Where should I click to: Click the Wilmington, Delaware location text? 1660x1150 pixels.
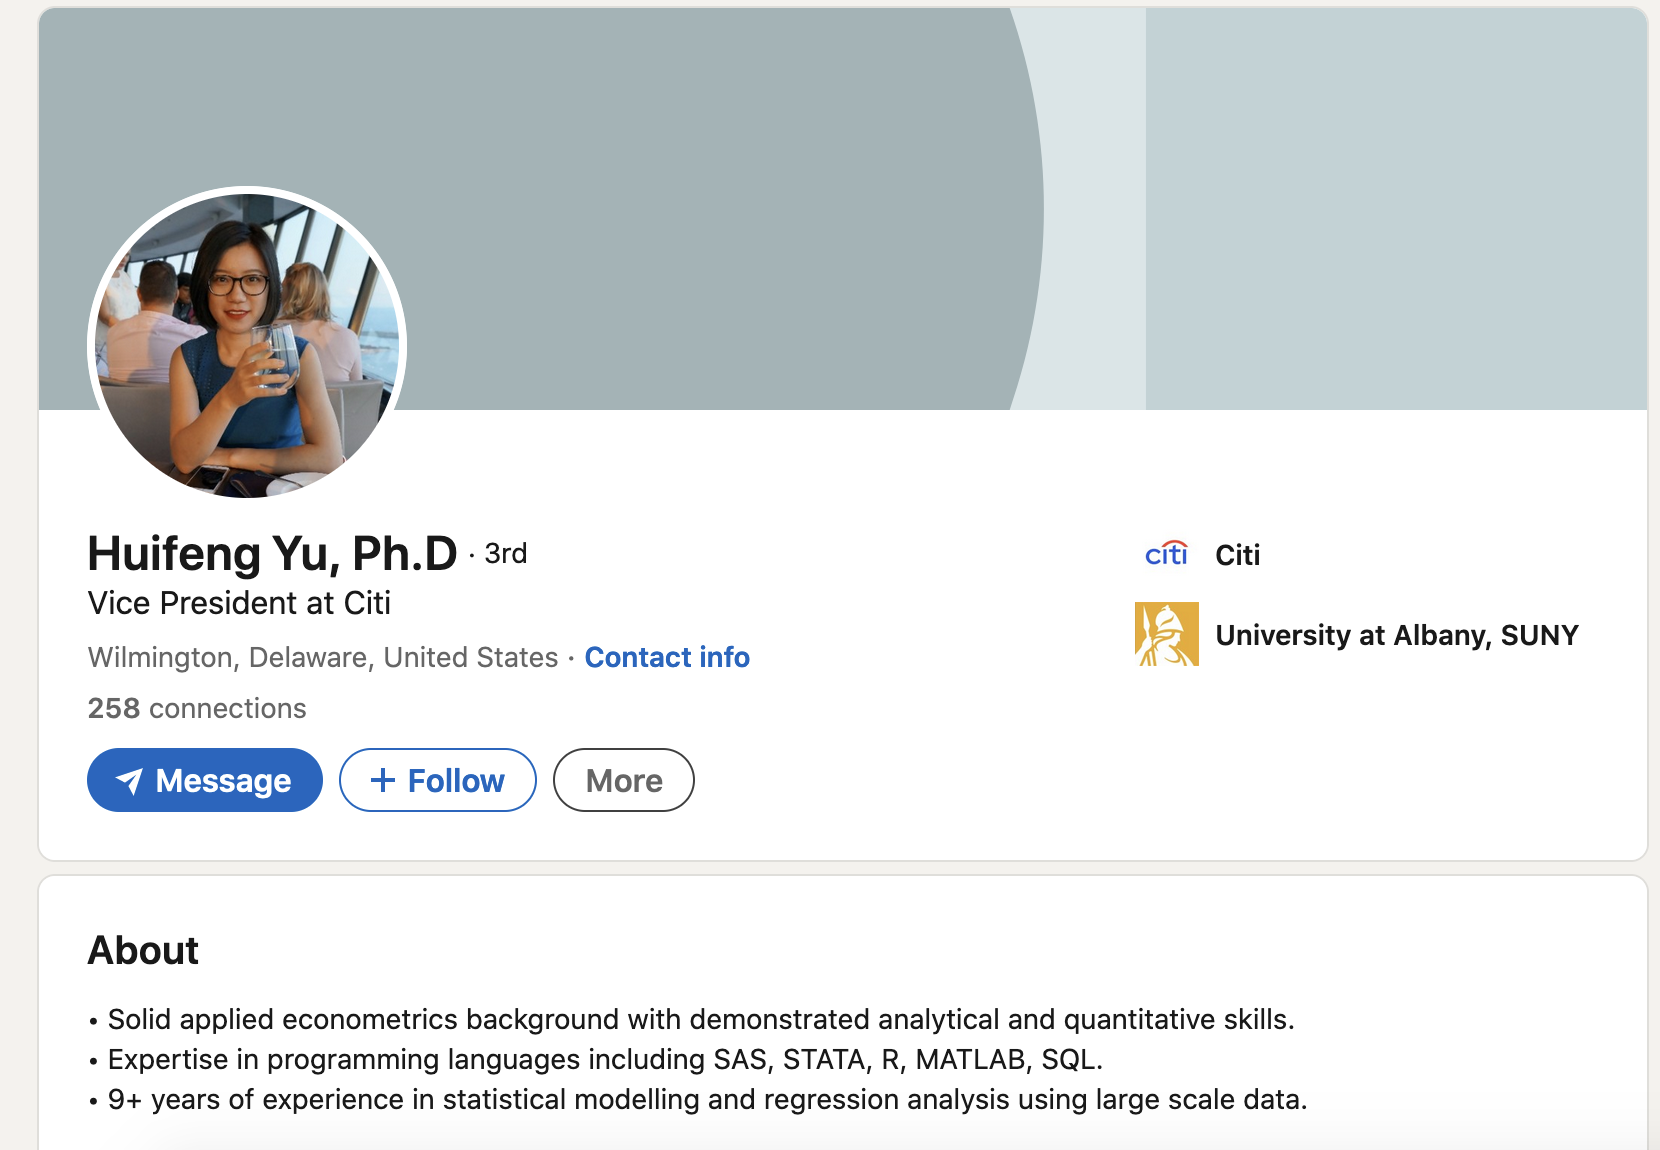pyautogui.click(x=323, y=657)
